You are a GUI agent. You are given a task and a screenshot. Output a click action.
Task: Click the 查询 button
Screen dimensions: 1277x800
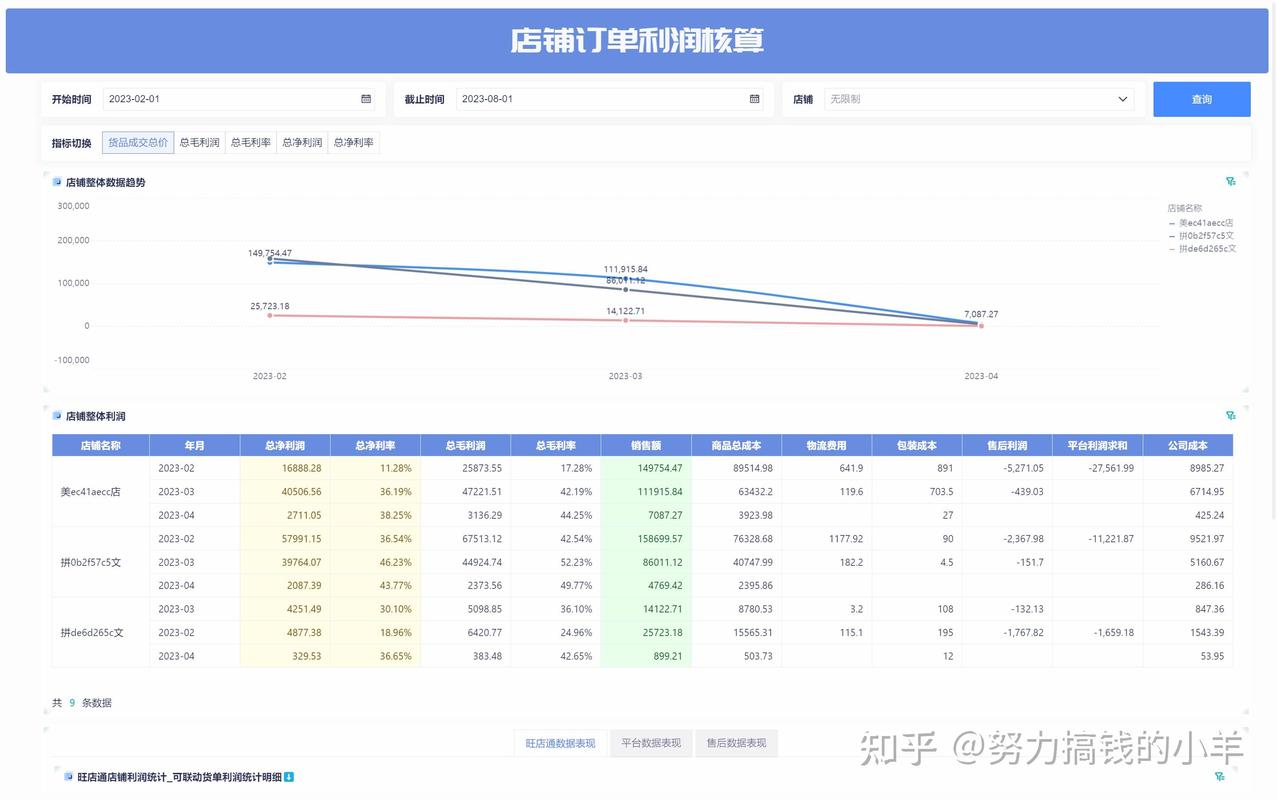[x=1201, y=99]
